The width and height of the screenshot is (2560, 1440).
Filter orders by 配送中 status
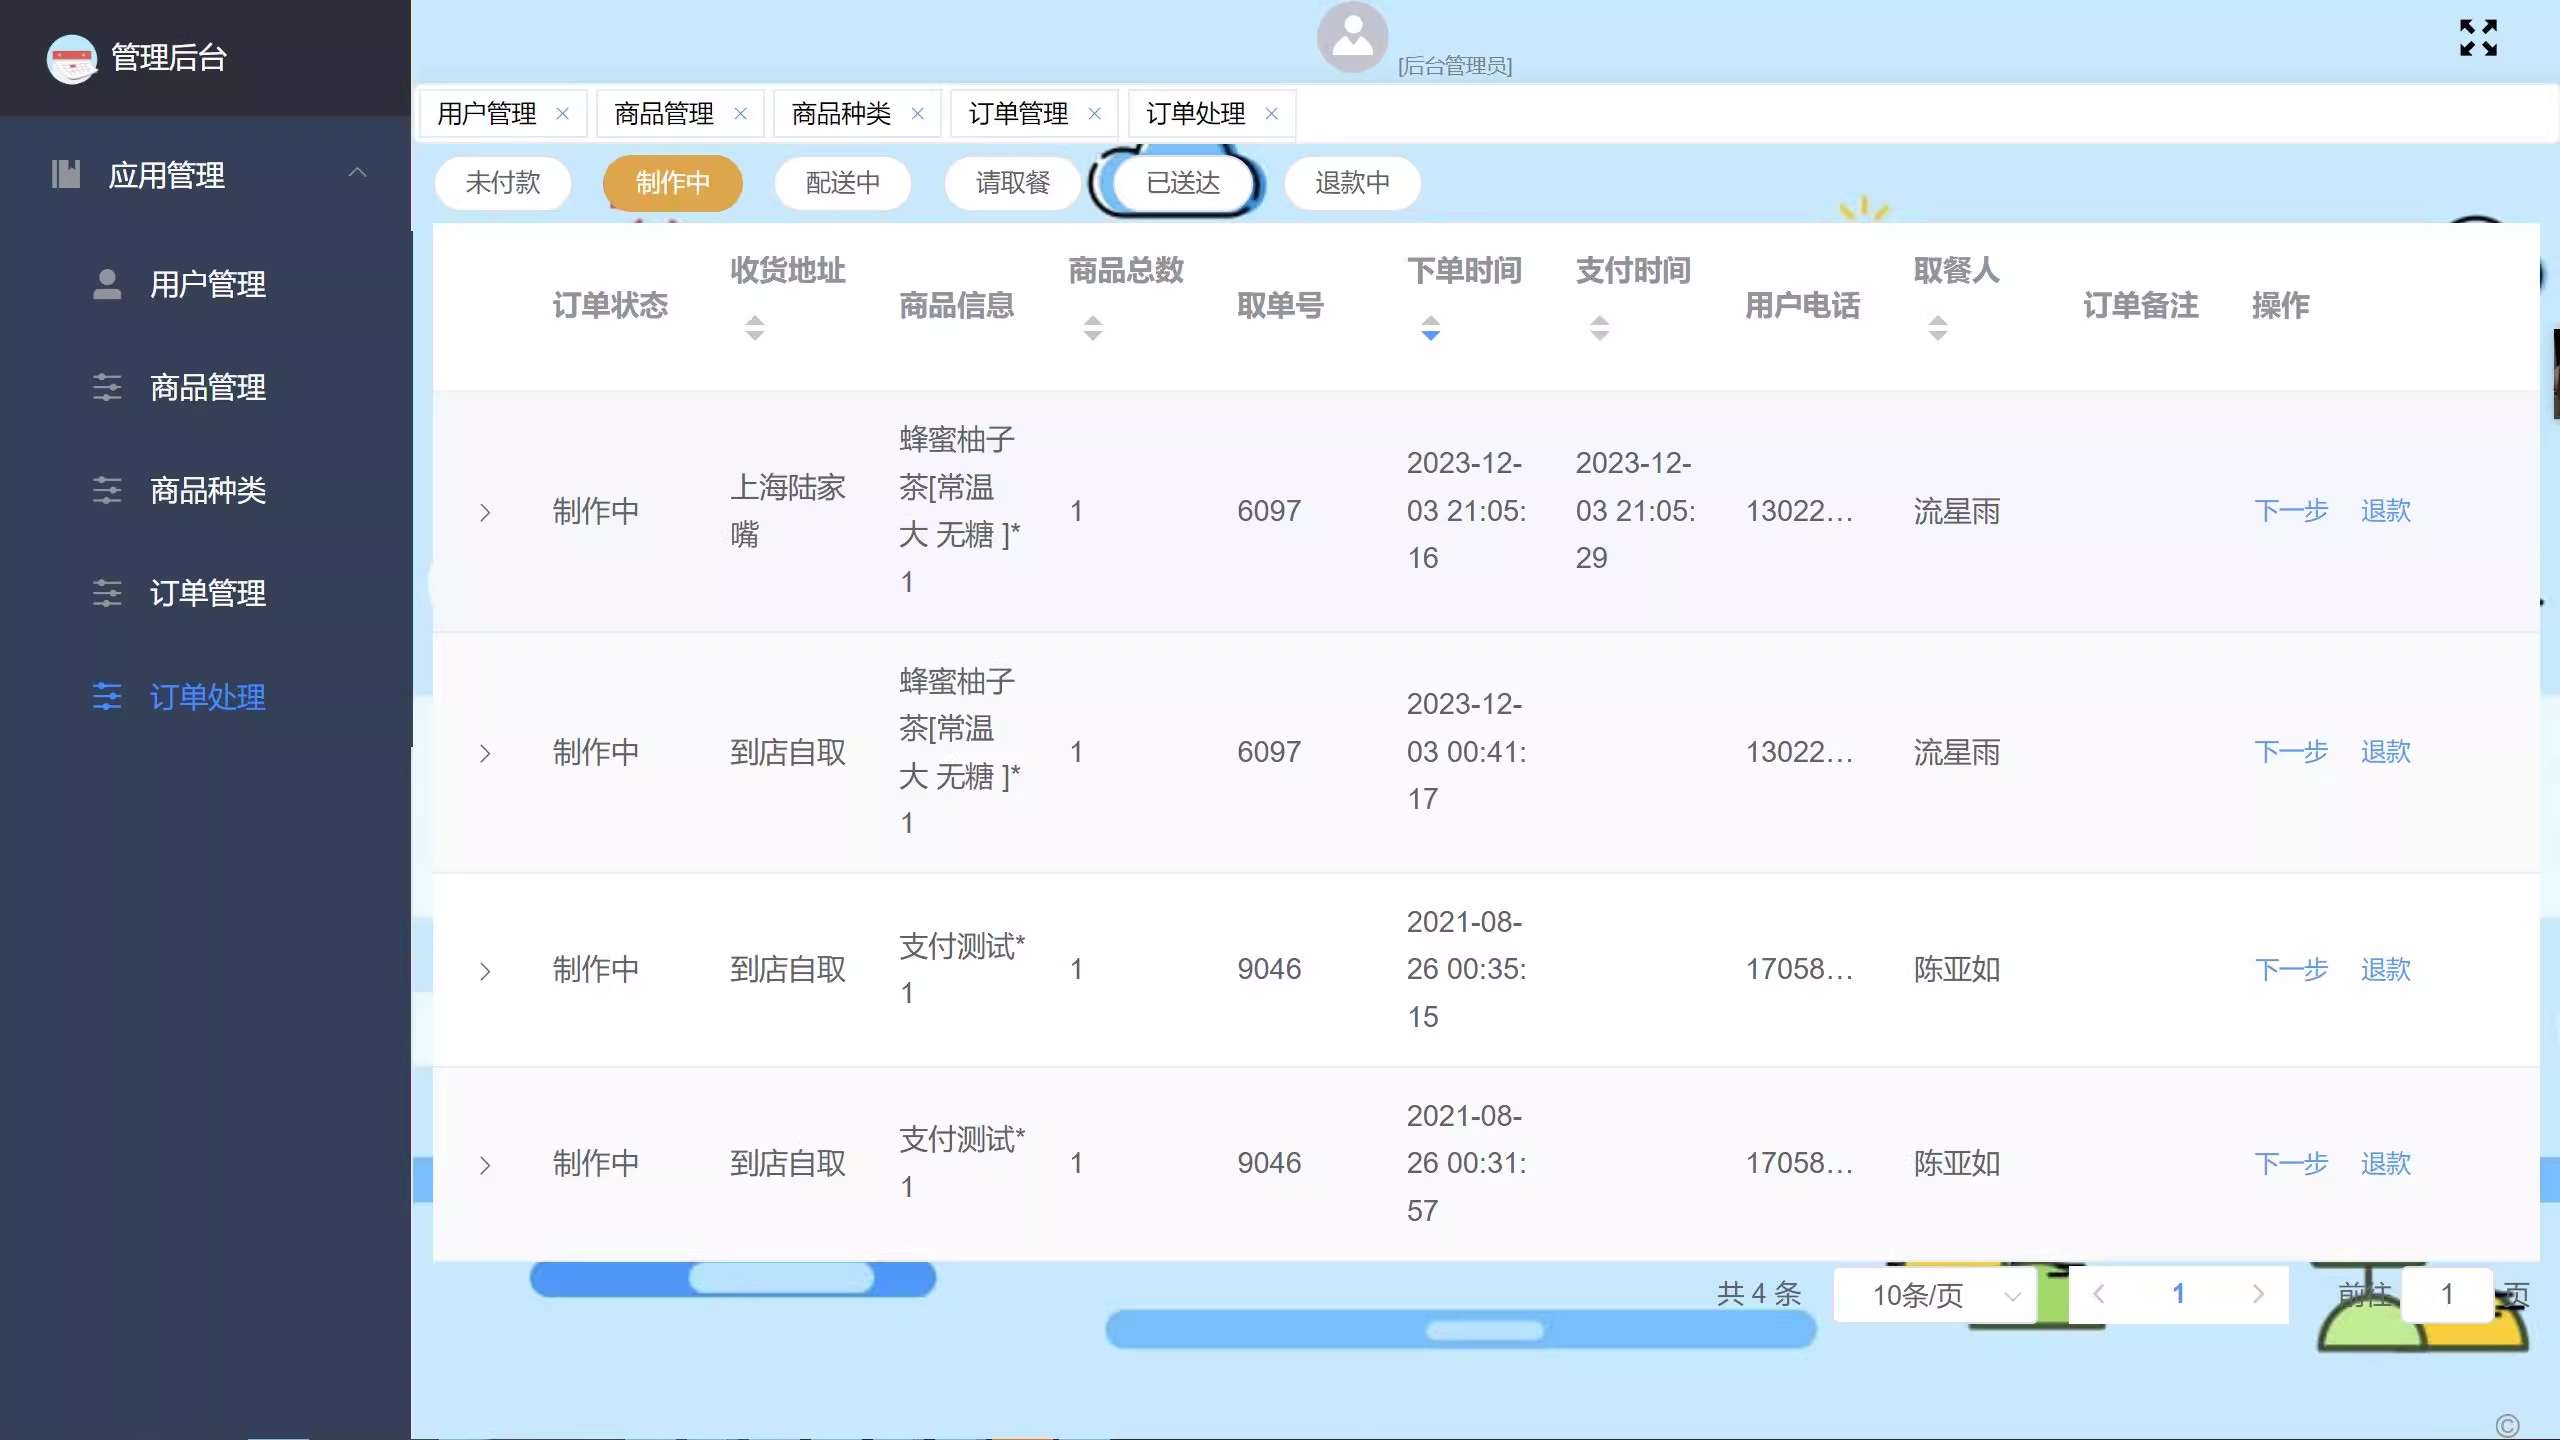(843, 183)
